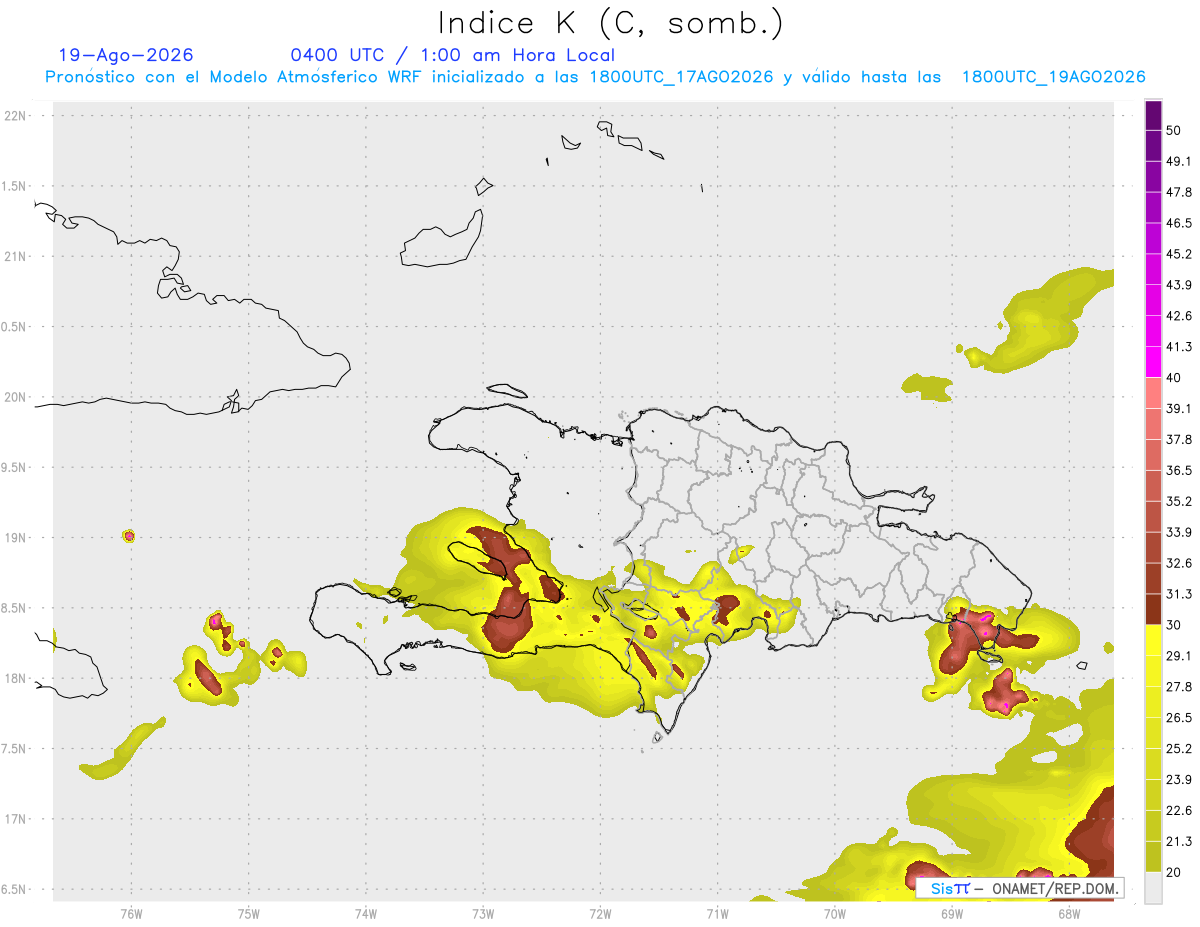Select the date text "19-Ago-2026"
This screenshot has height=927, width=1200.
(126, 55)
